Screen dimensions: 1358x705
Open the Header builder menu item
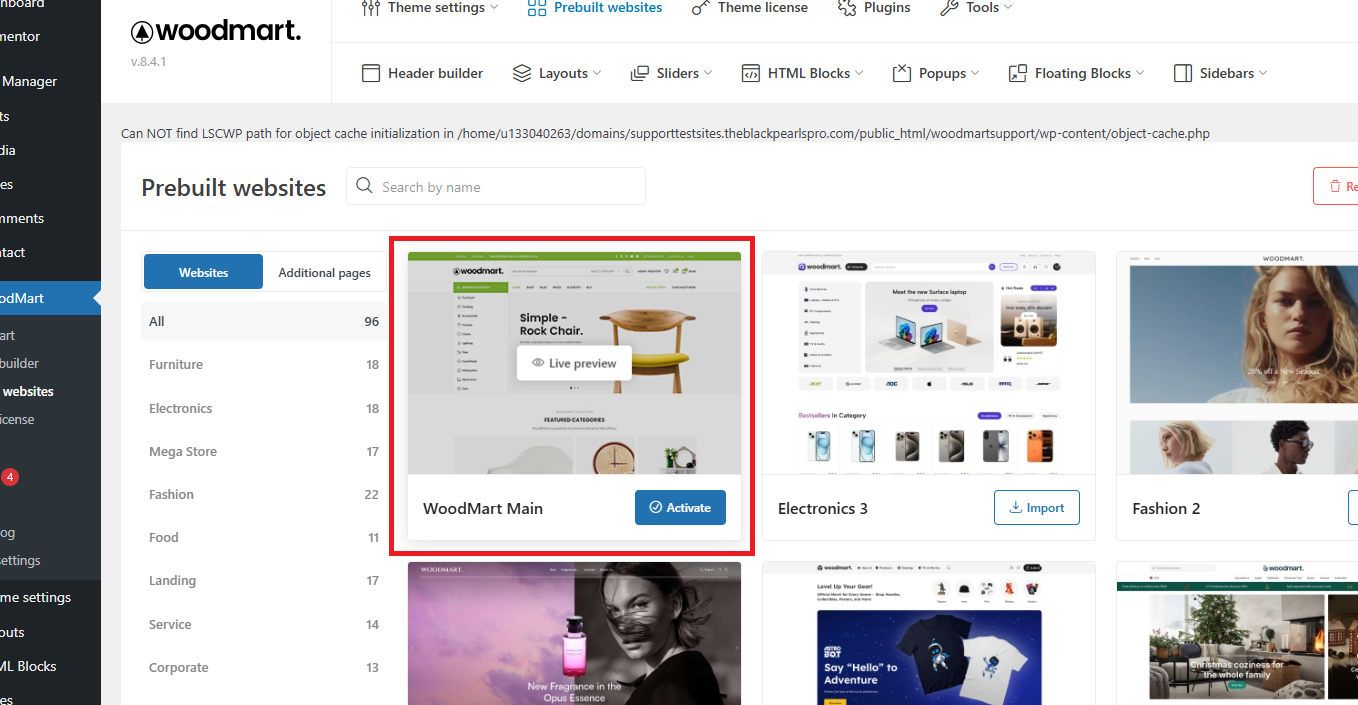(422, 73)
